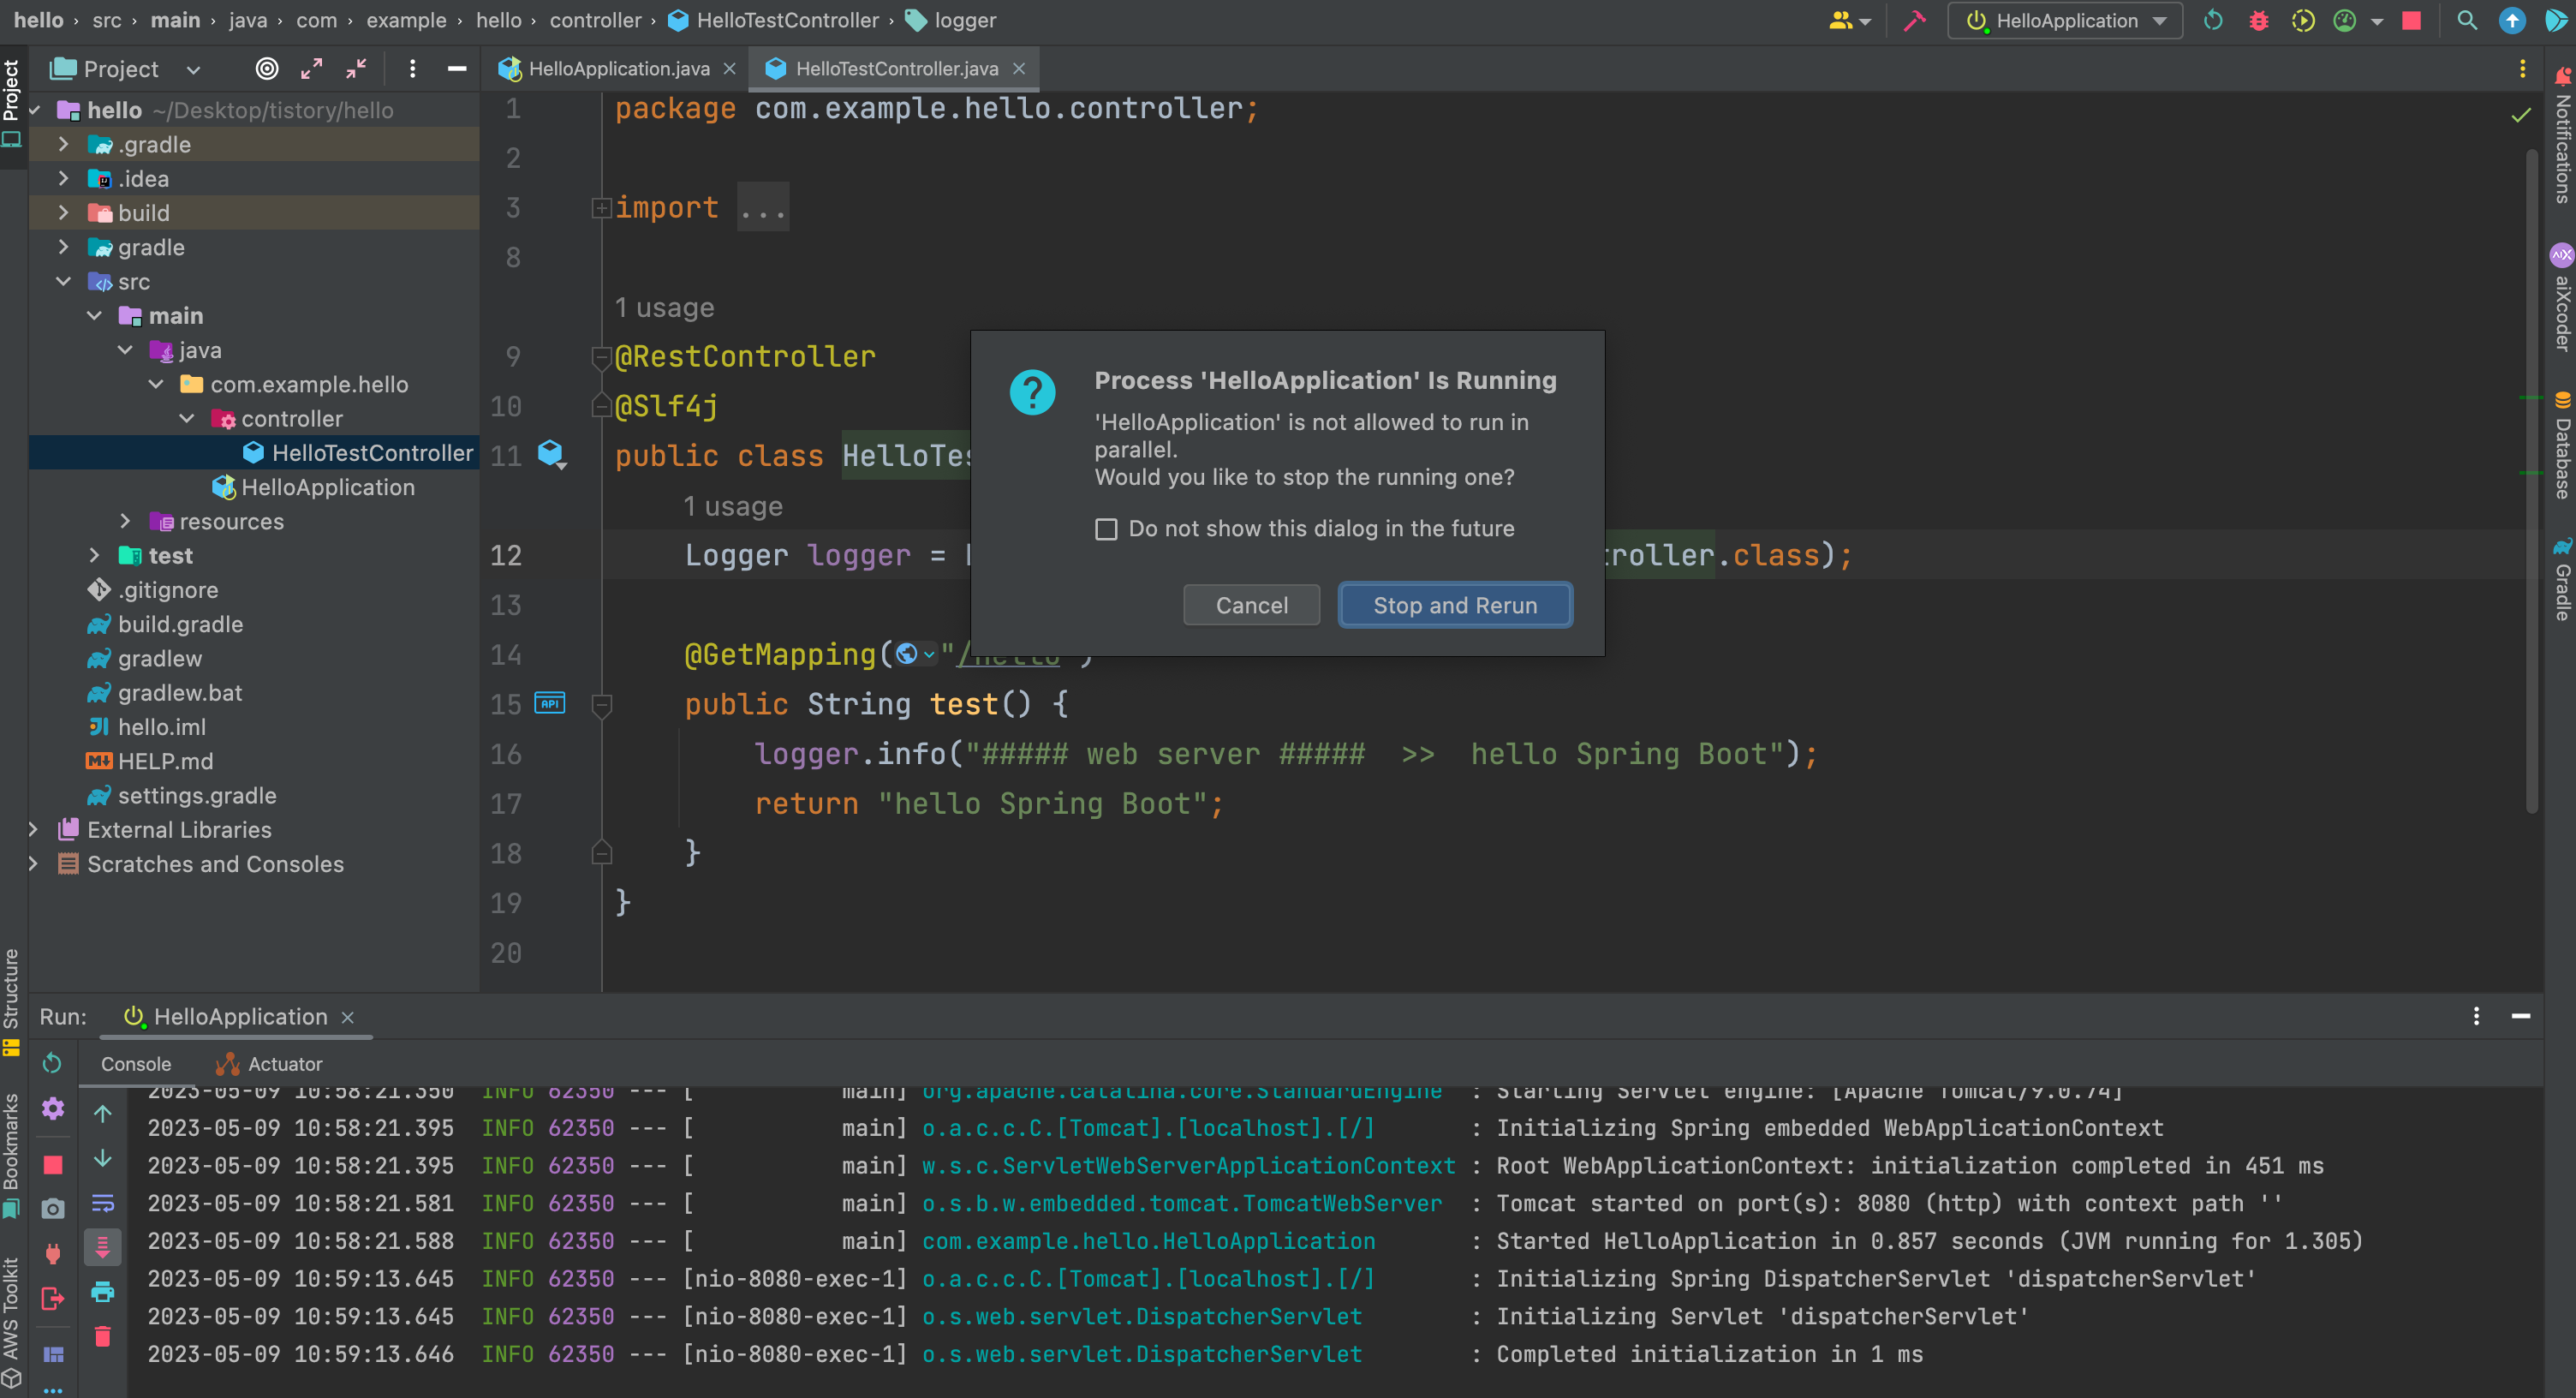The height and width of the screenshot is (1398, 2576).
Task: Check 'Do not show this dialog in the future'
Action: point(1106,529)
